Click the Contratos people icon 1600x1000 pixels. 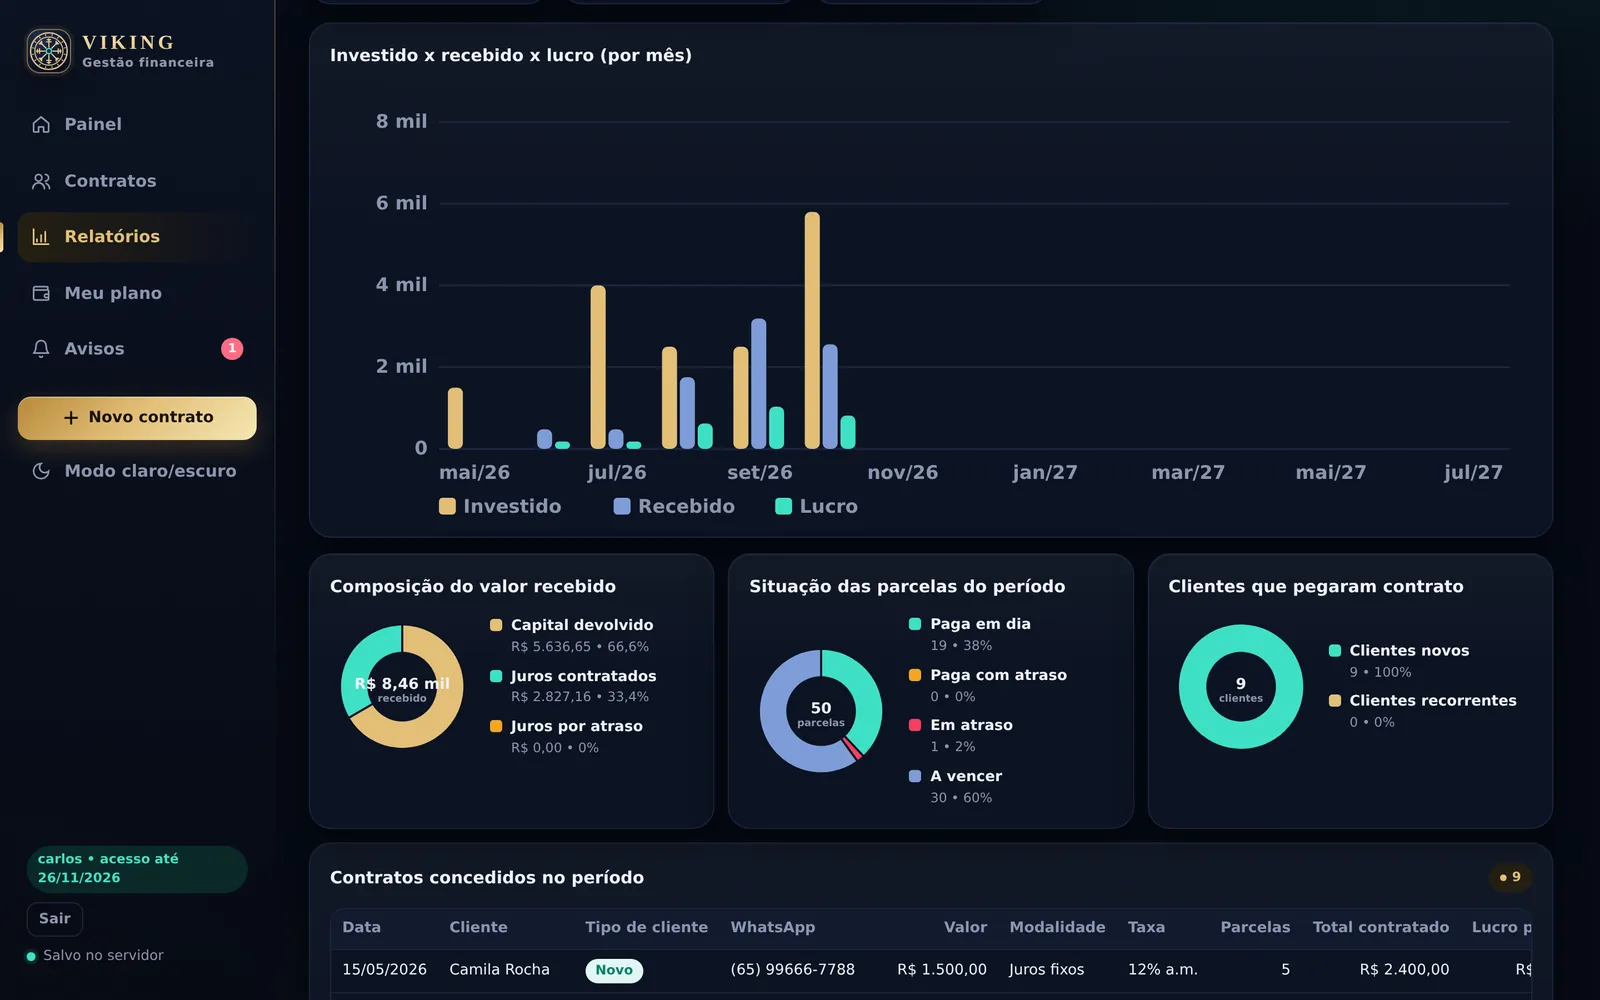41,181
